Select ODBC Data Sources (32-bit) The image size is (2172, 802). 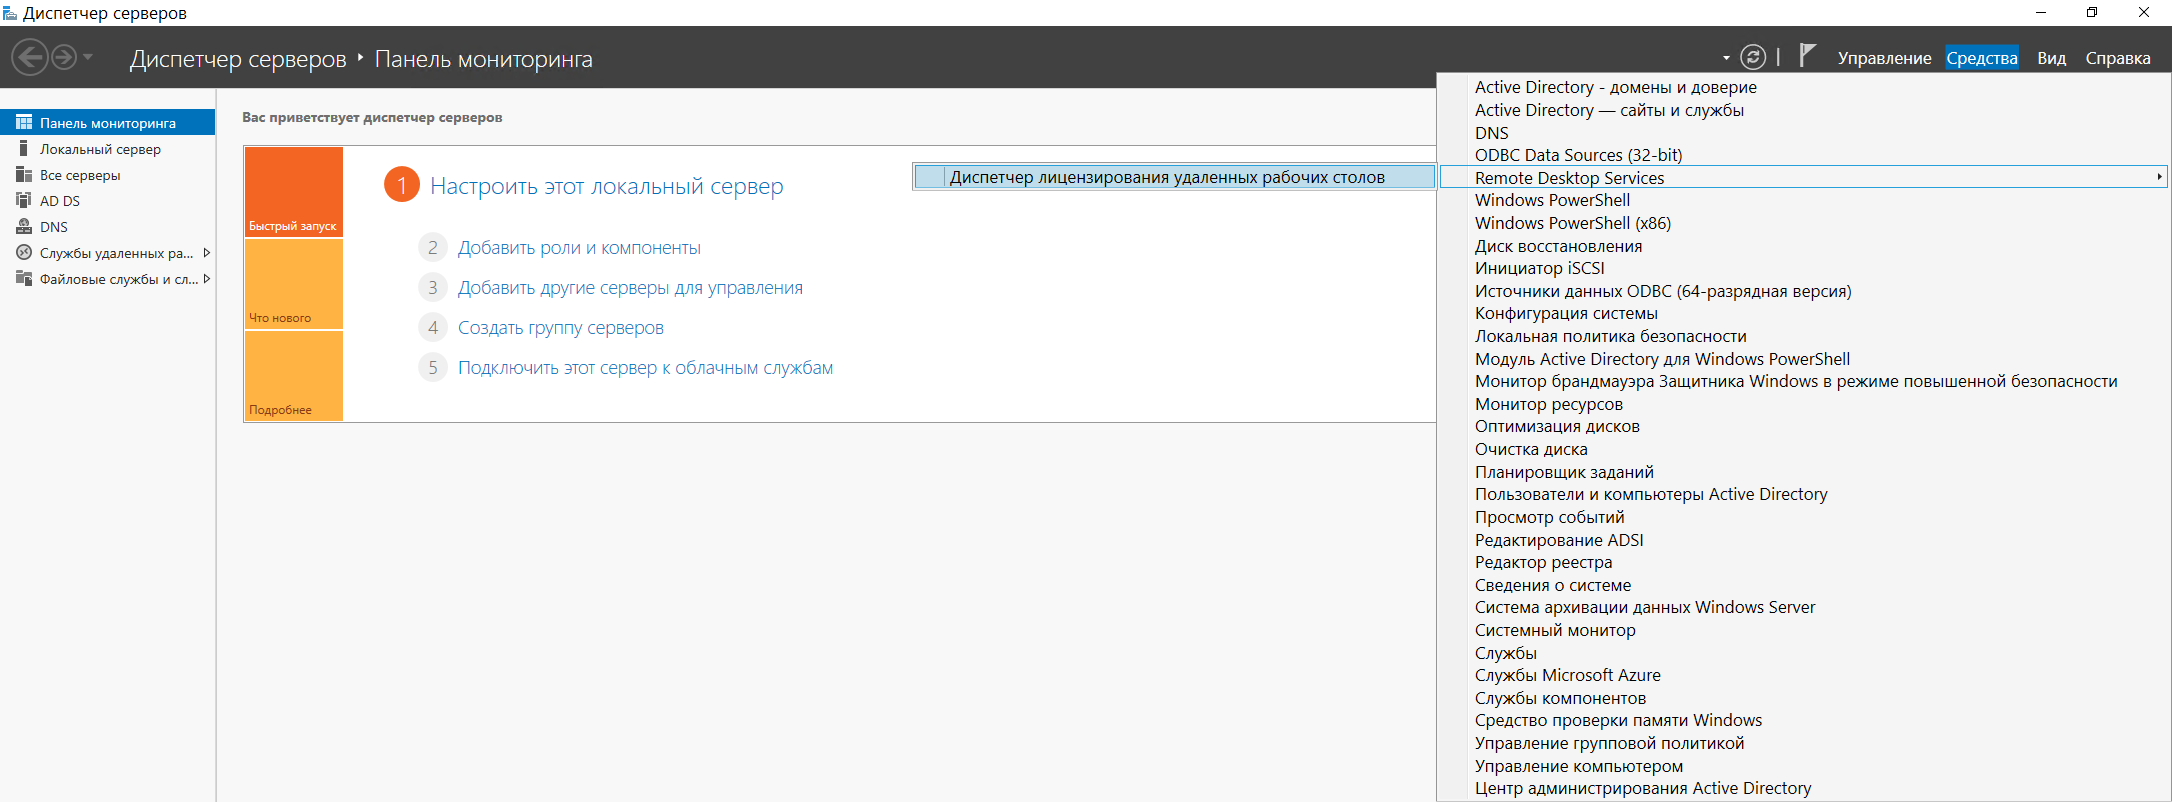pyautogui.click(x=1578, y=155)
